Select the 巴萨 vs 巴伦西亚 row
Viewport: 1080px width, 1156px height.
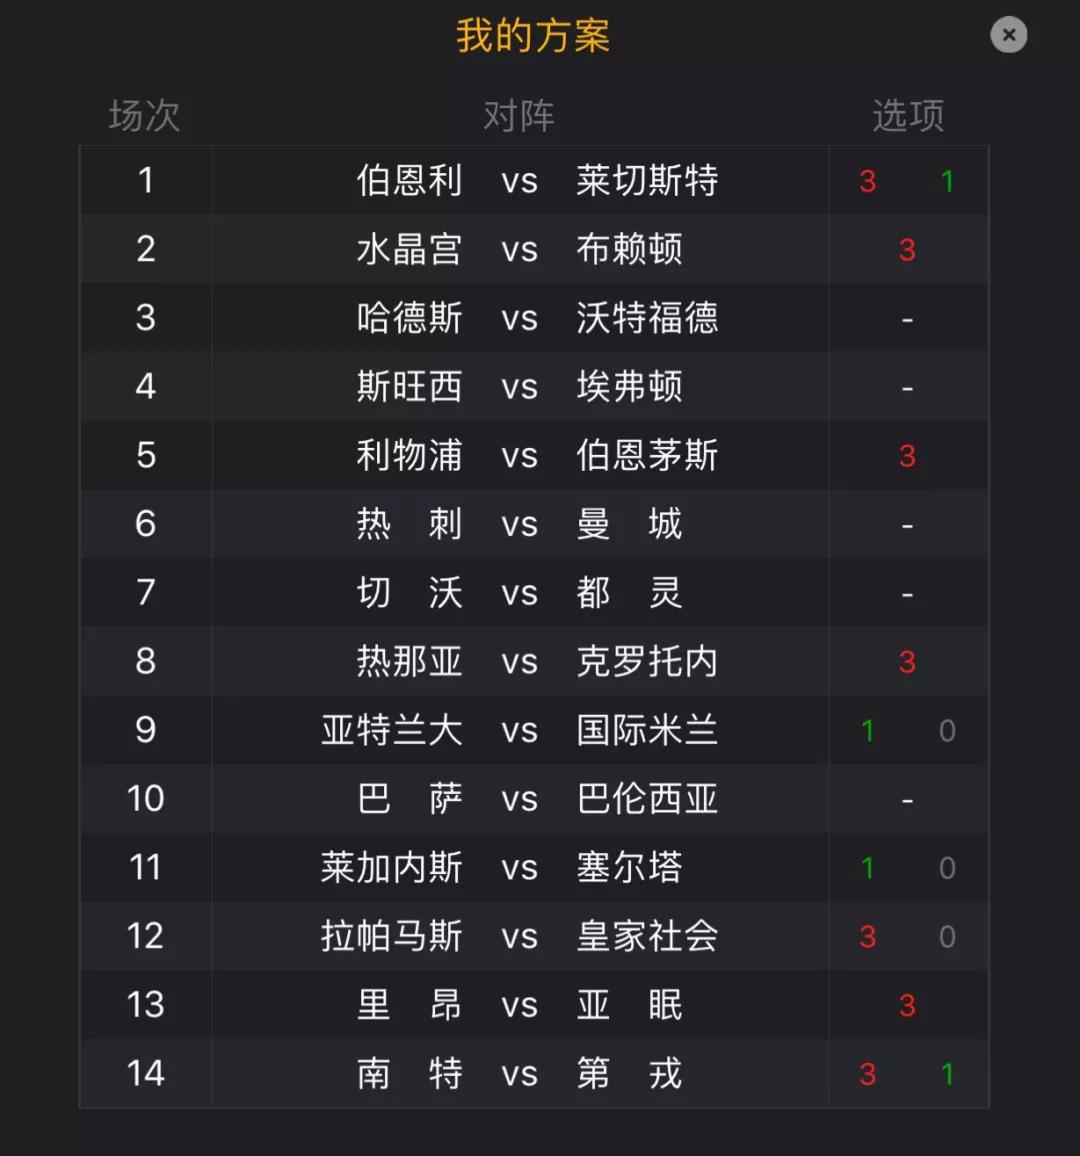click(x=534, y=798)
